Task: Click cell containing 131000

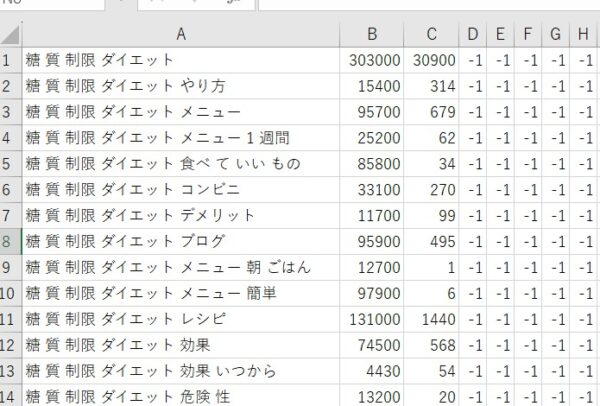Action: tap(372, 319)
